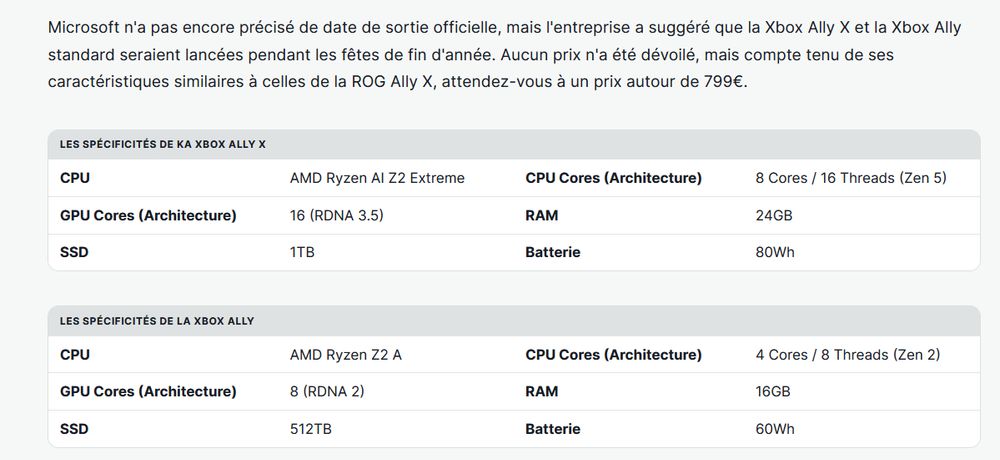
Task: Click the '1TB' SSD value
Action: 302,252
